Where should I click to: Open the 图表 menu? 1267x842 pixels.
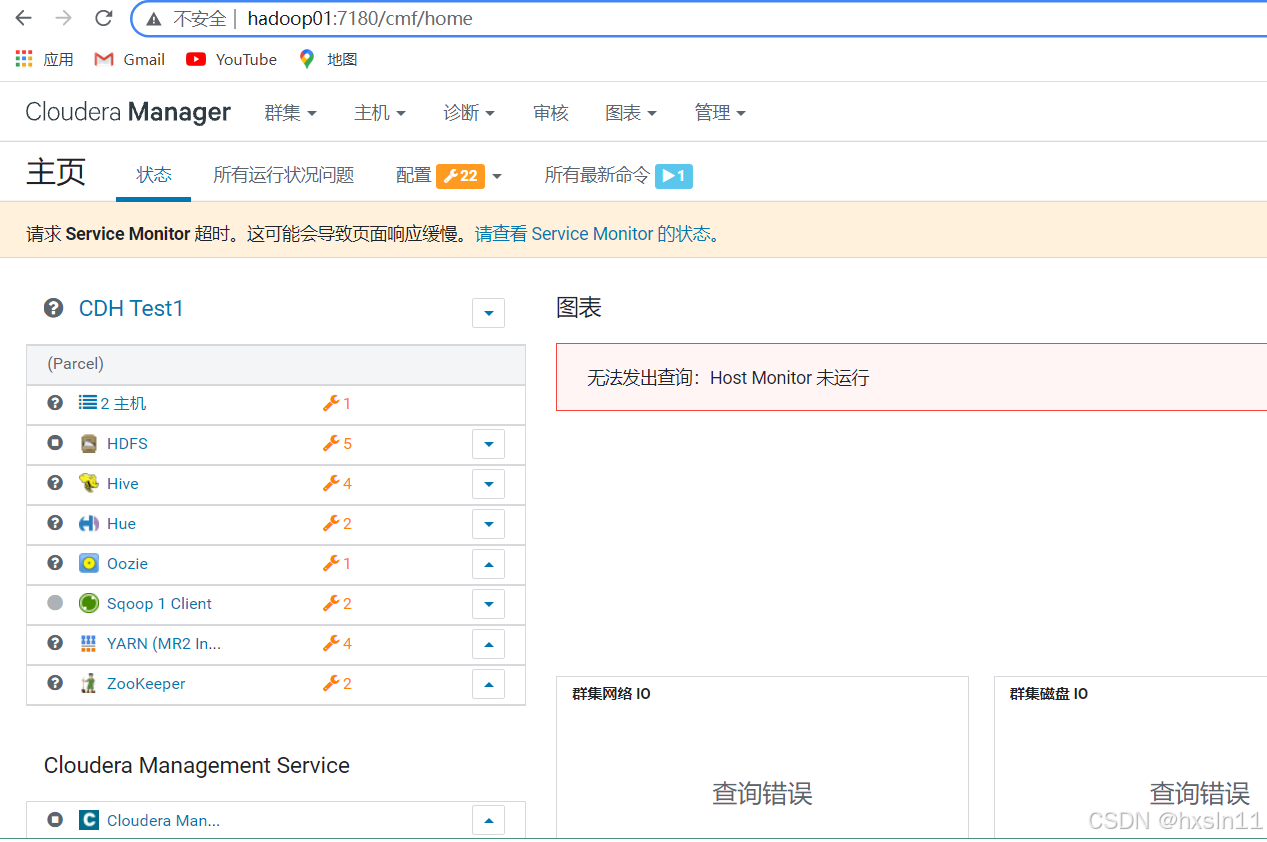(631, 113)
